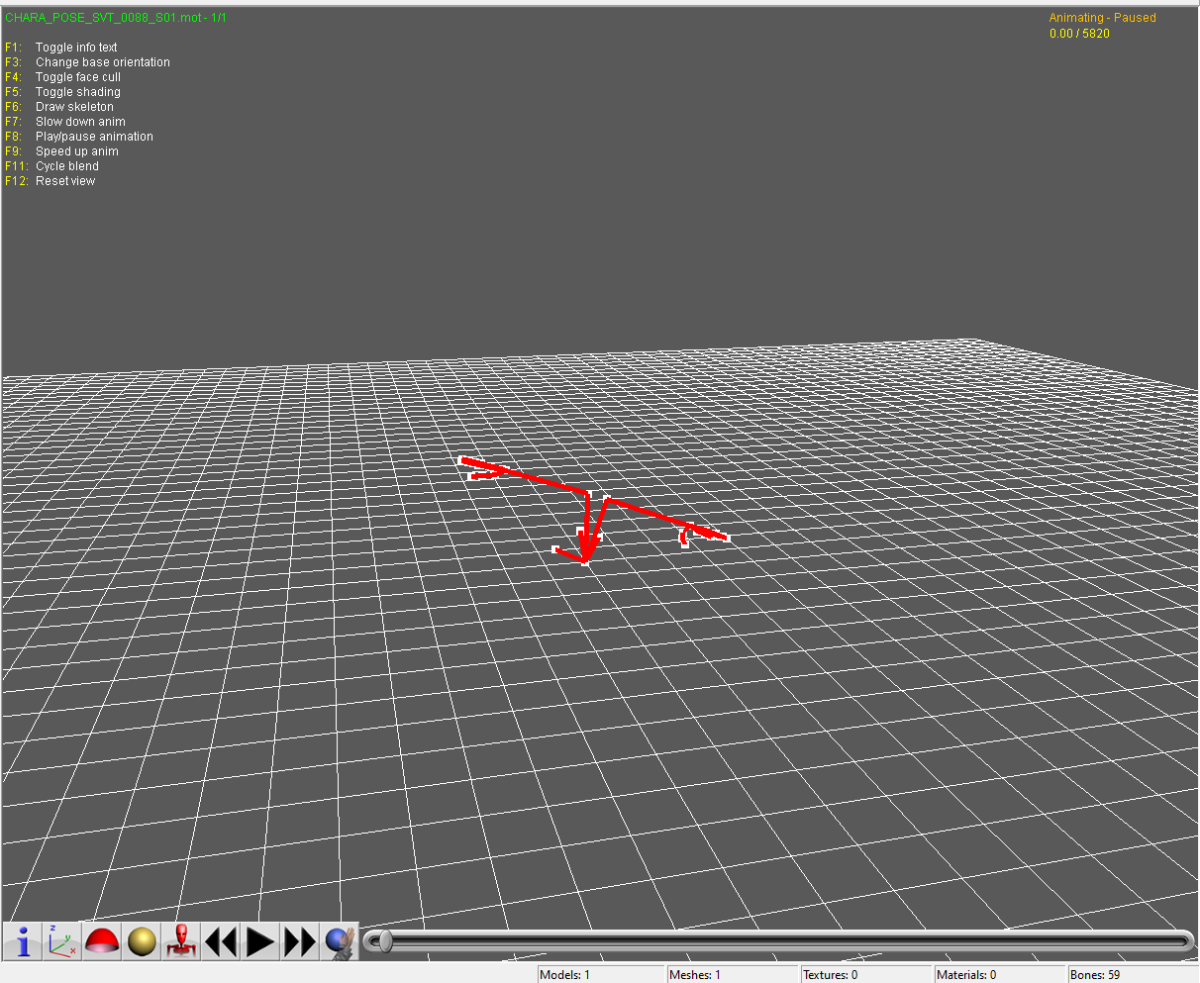
Task: Click the middle of the animation timeline track
Action: tap(778, 941)
